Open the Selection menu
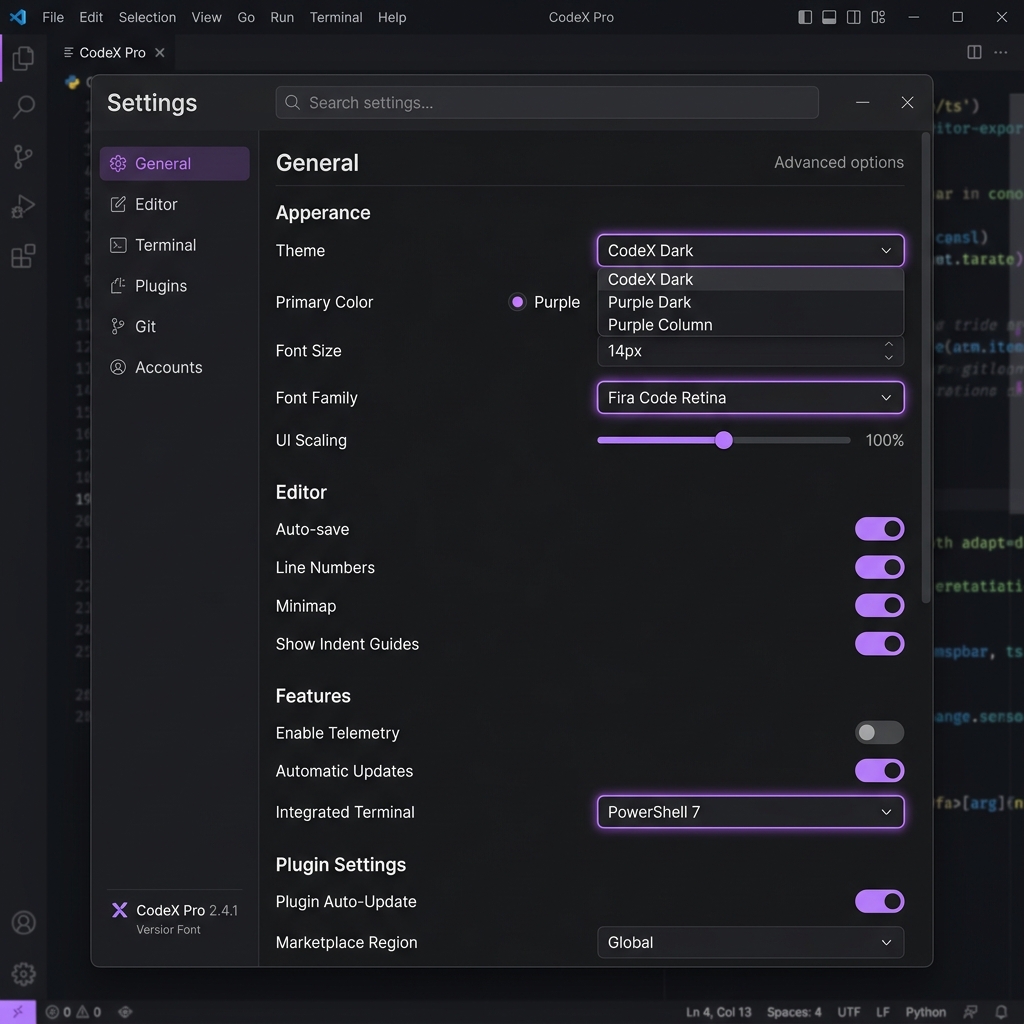1024x1024 pixels. pyautogui.click(x=147, y=17)
